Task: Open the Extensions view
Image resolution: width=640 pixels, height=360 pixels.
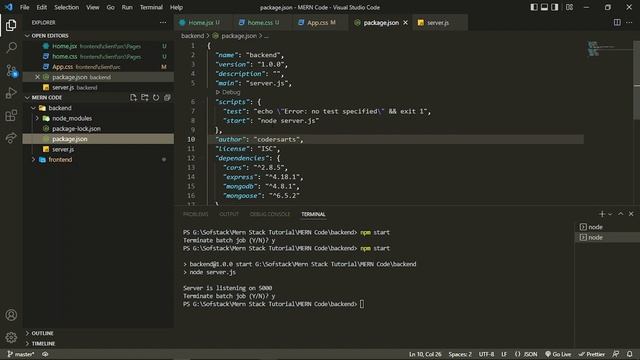Action: pyautogui.click(x=11, y=116)
